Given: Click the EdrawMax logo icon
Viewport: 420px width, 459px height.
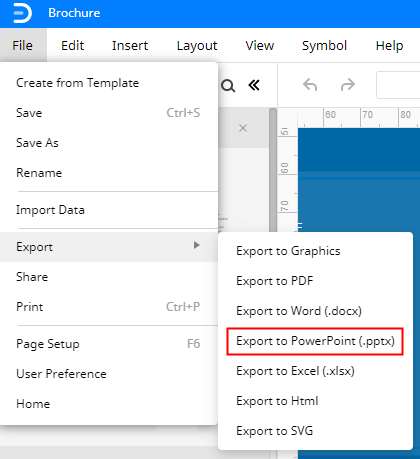Looking at the screenshot, I should (22, 13).
